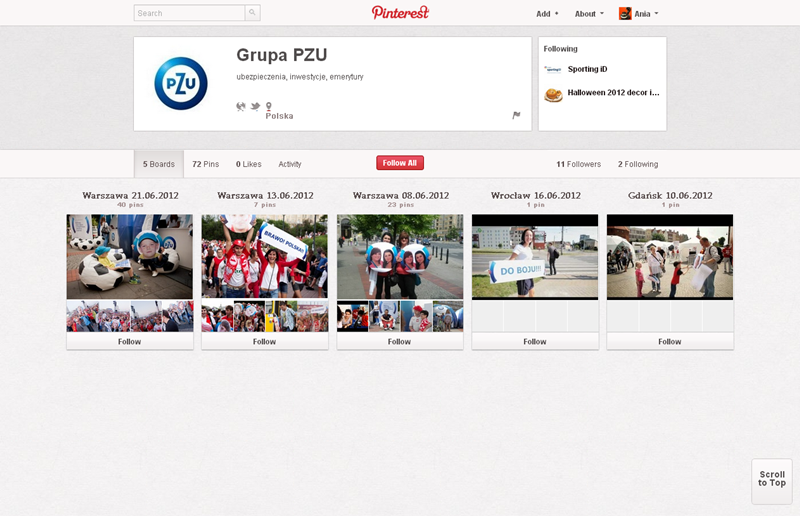Click Ania's avatar icon in header
The image size is (800, 516).
tap(625, 14)
